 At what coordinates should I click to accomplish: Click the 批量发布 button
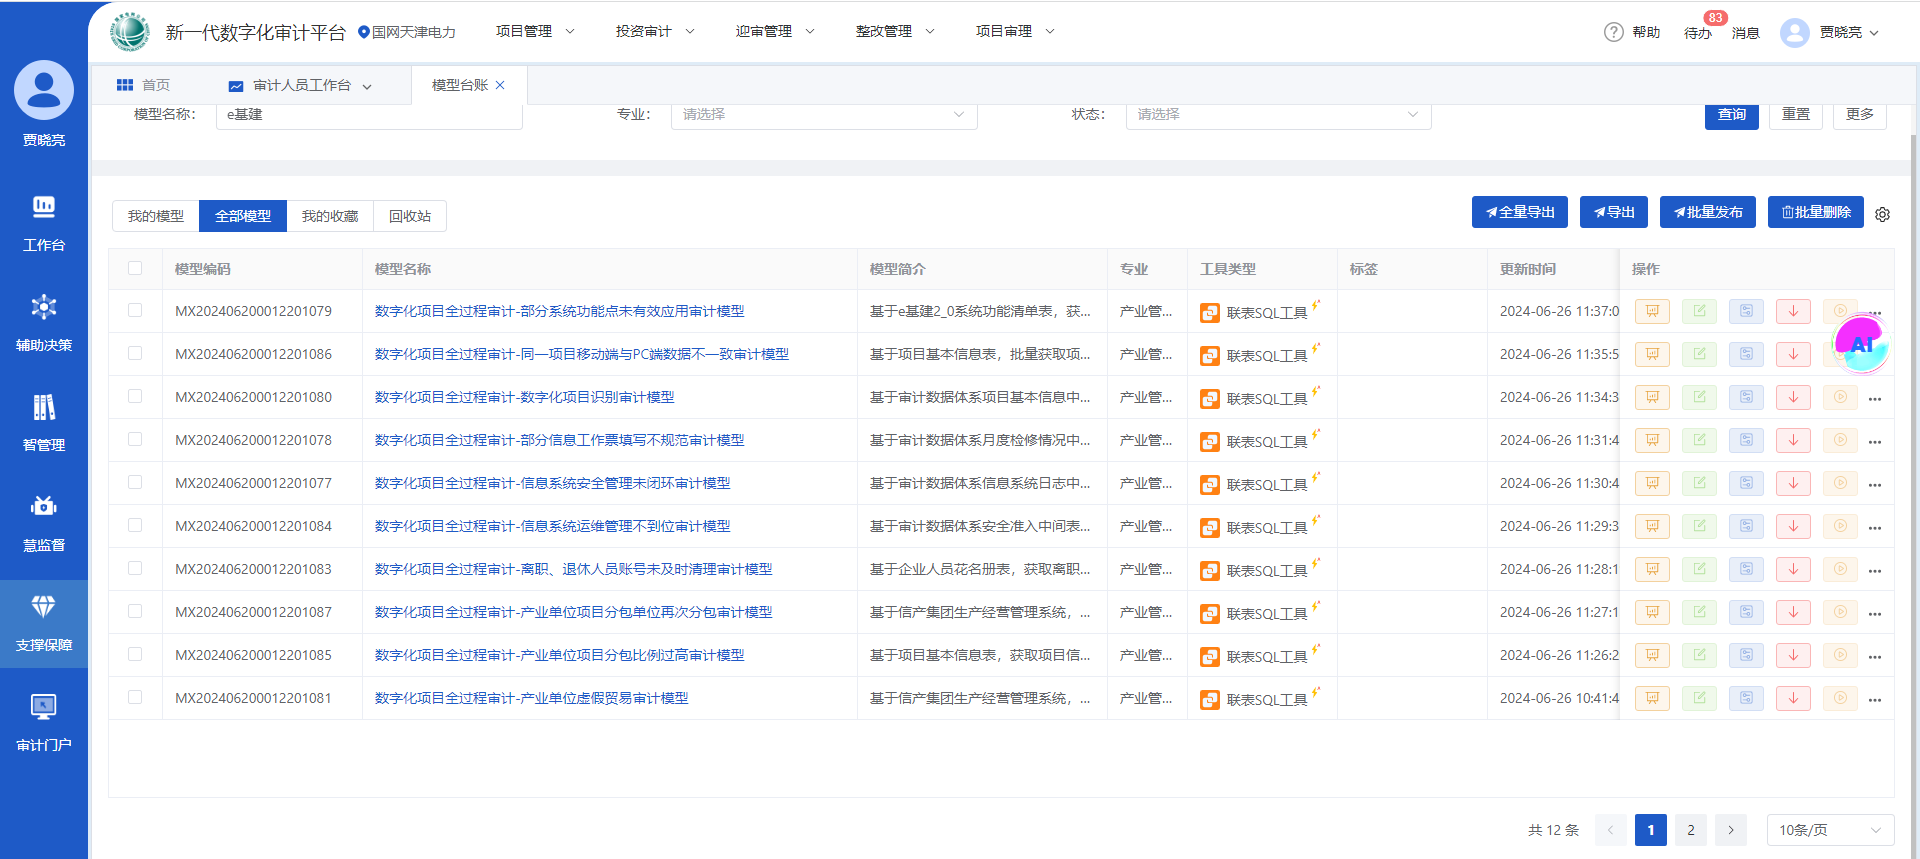point(1707,212)
